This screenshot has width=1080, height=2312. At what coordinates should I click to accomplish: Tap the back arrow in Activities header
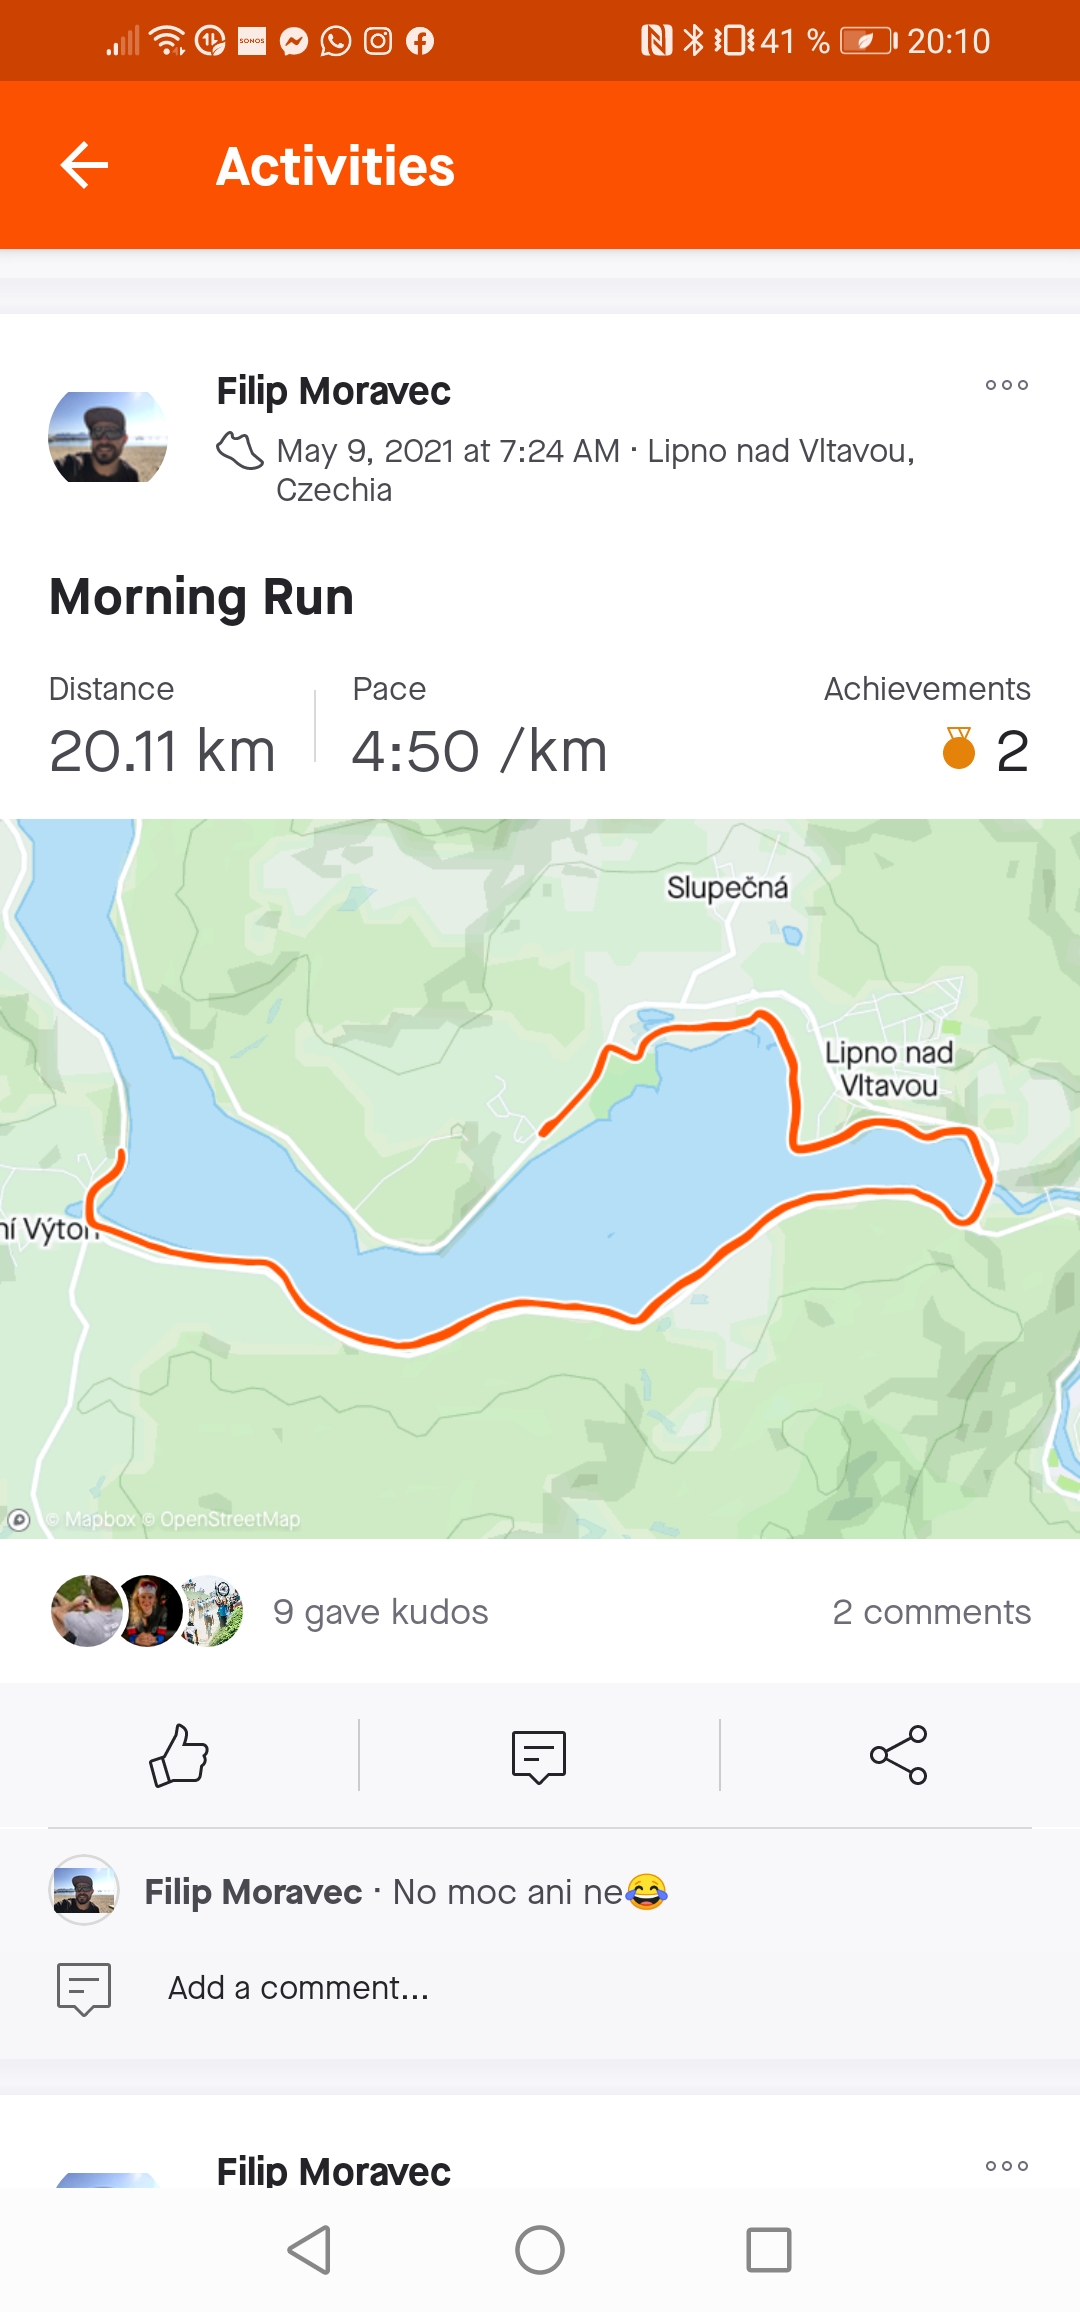pos(84,165)
